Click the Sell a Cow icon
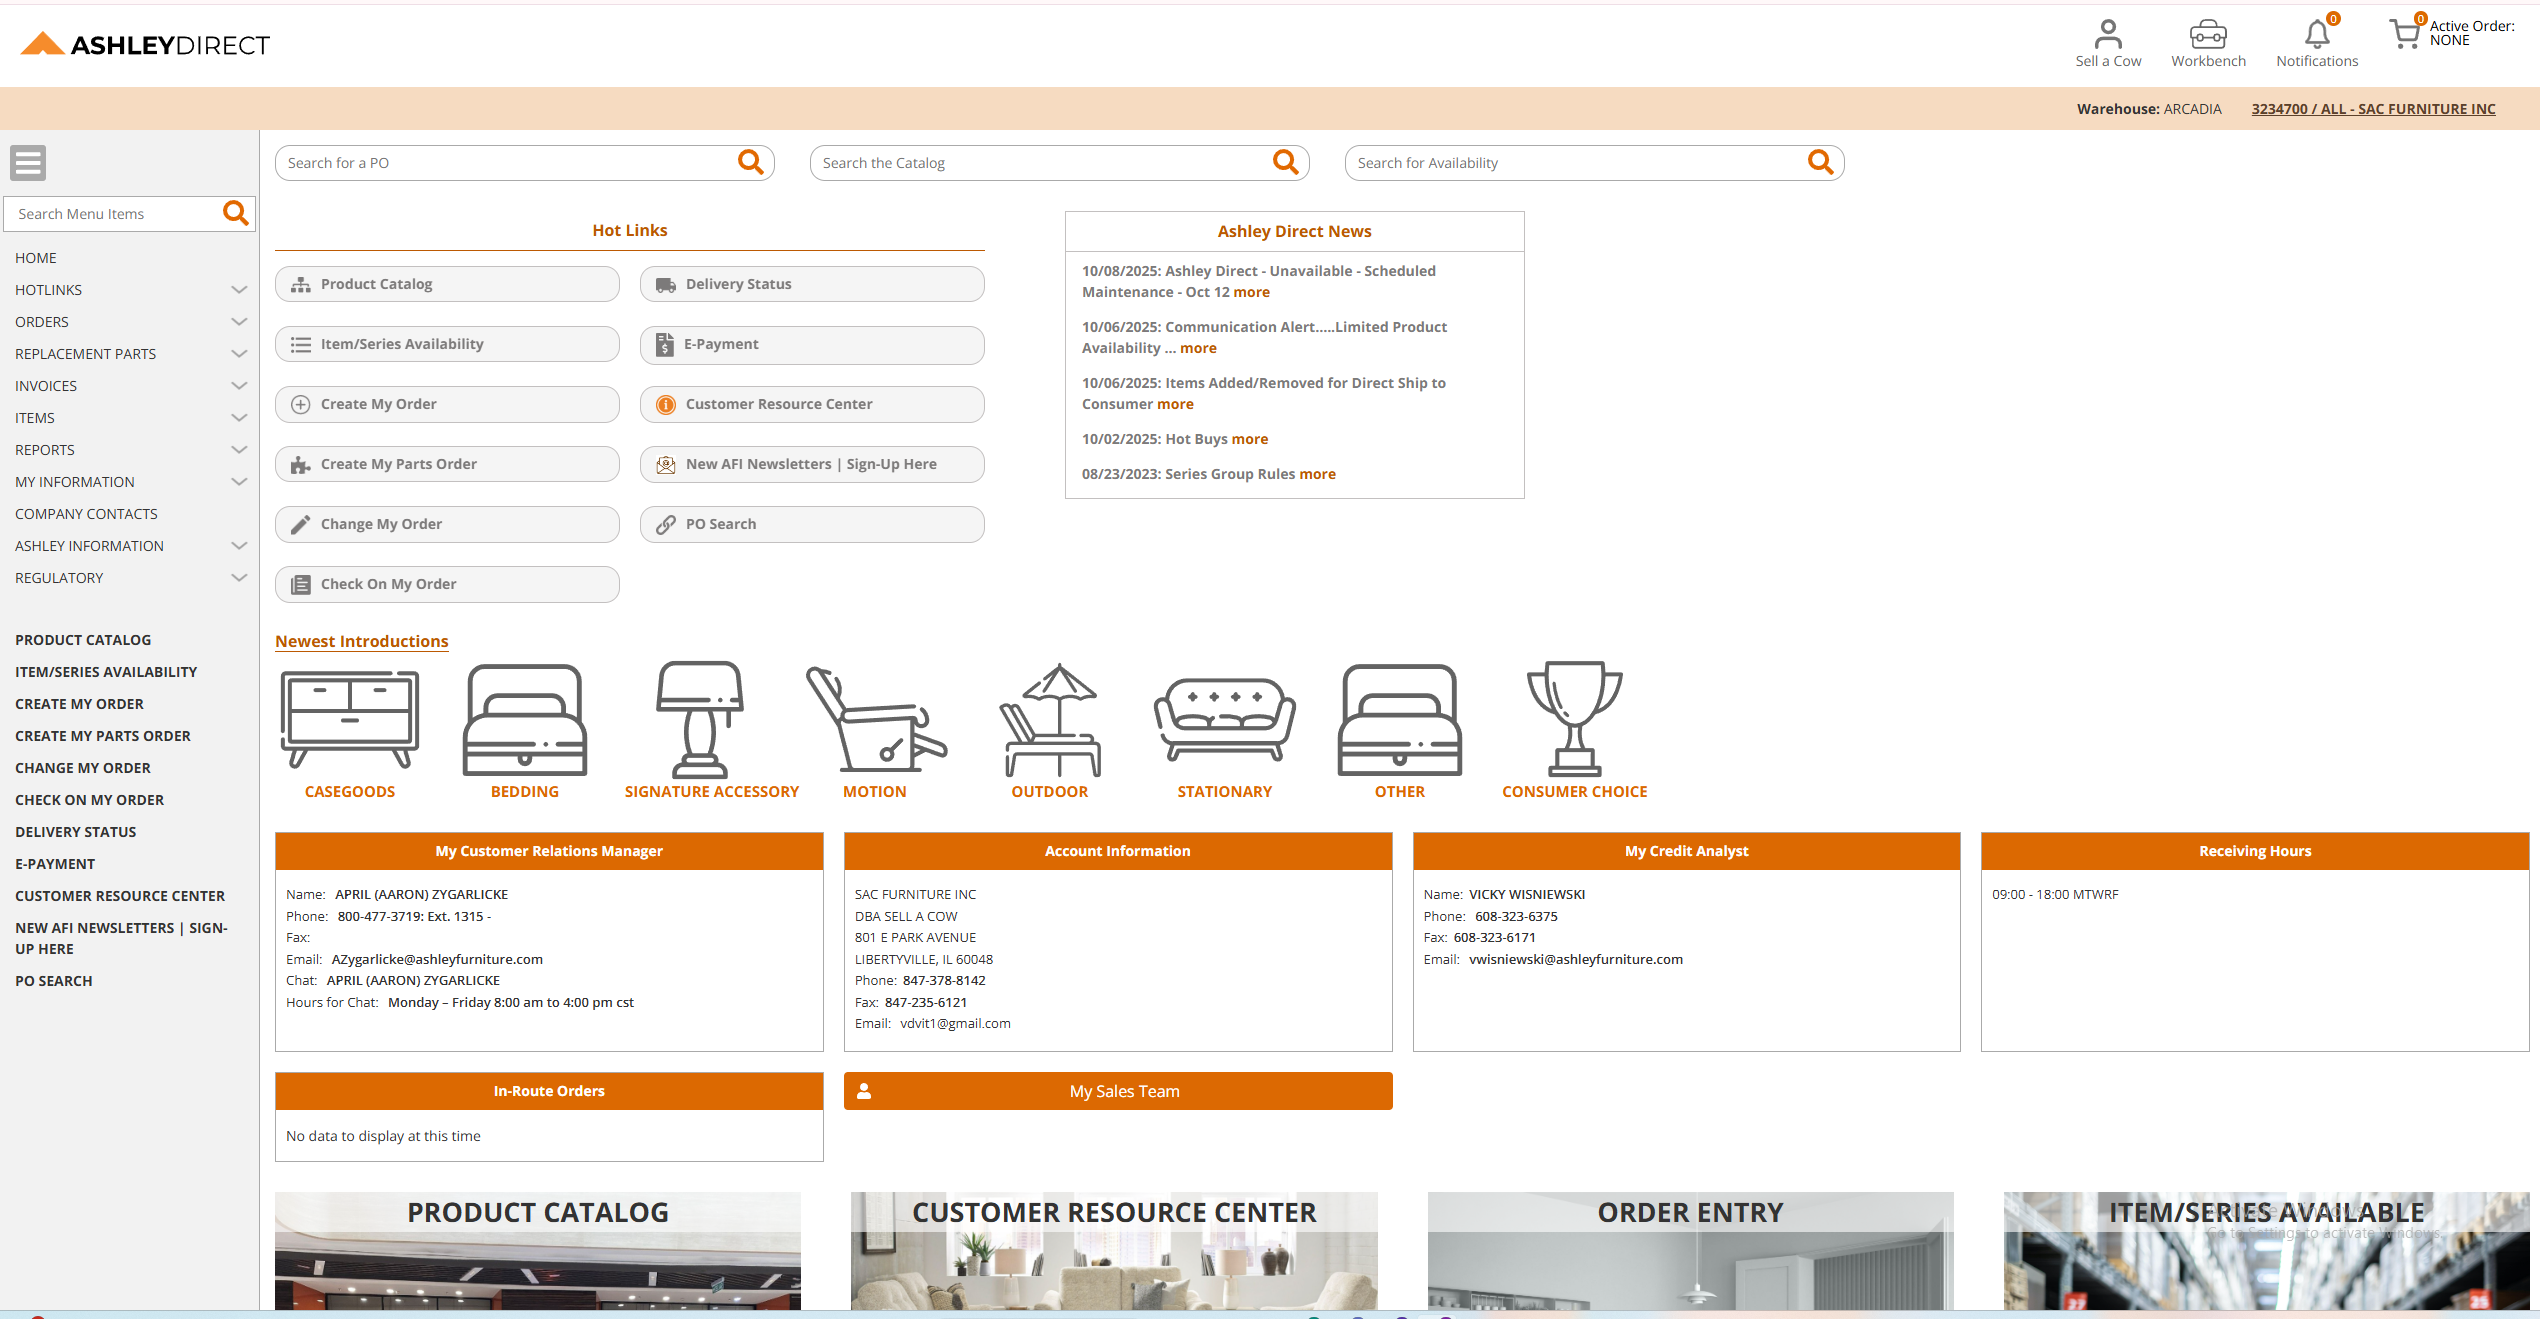 click(x=2108, y=36)
